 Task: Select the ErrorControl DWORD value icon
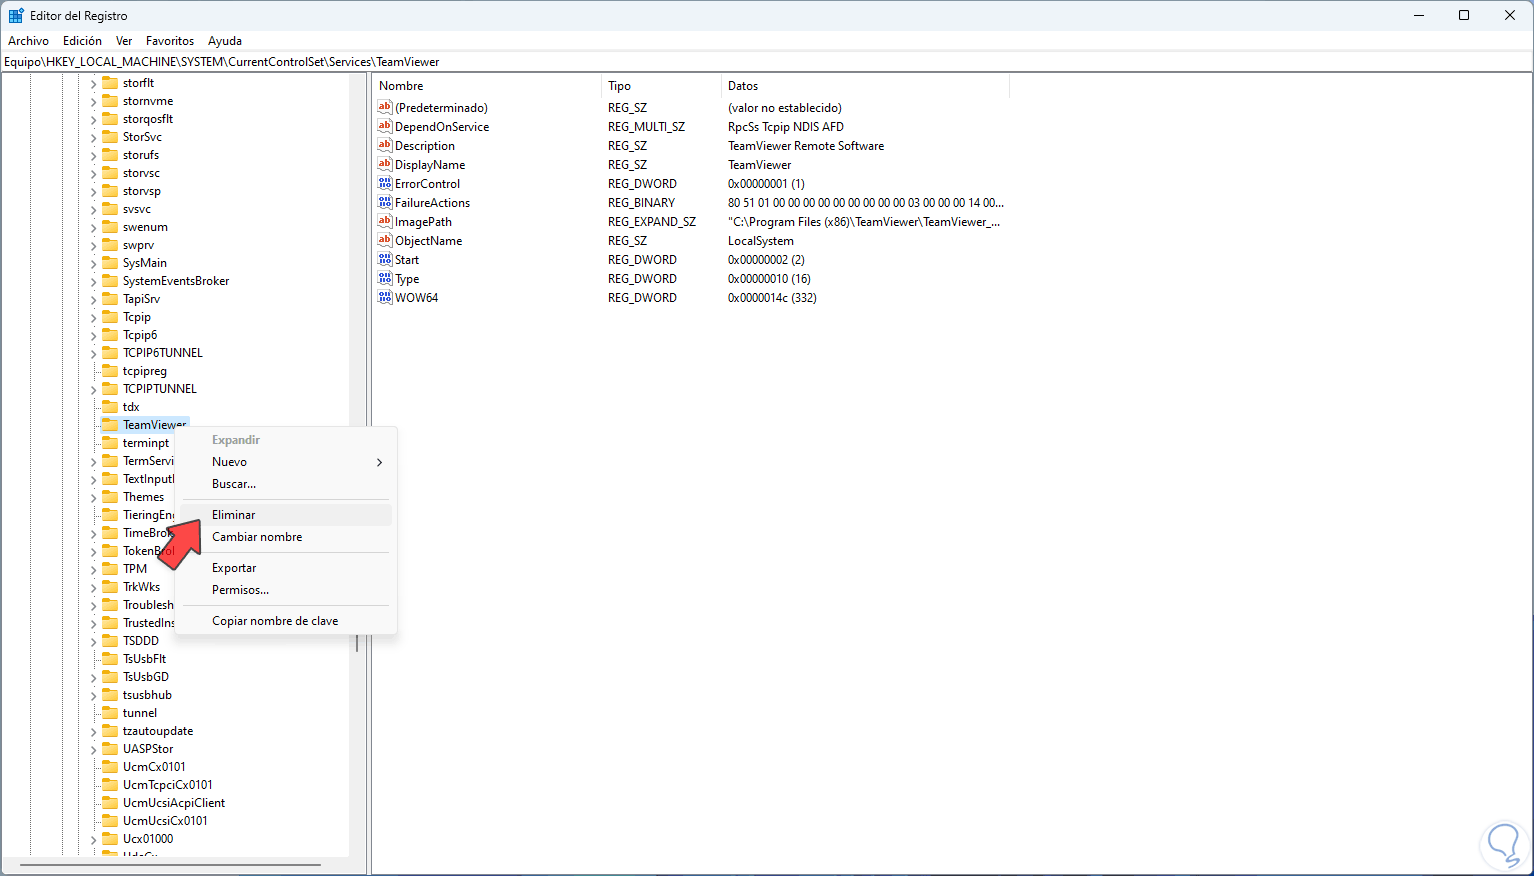click(x=385, y=183)
